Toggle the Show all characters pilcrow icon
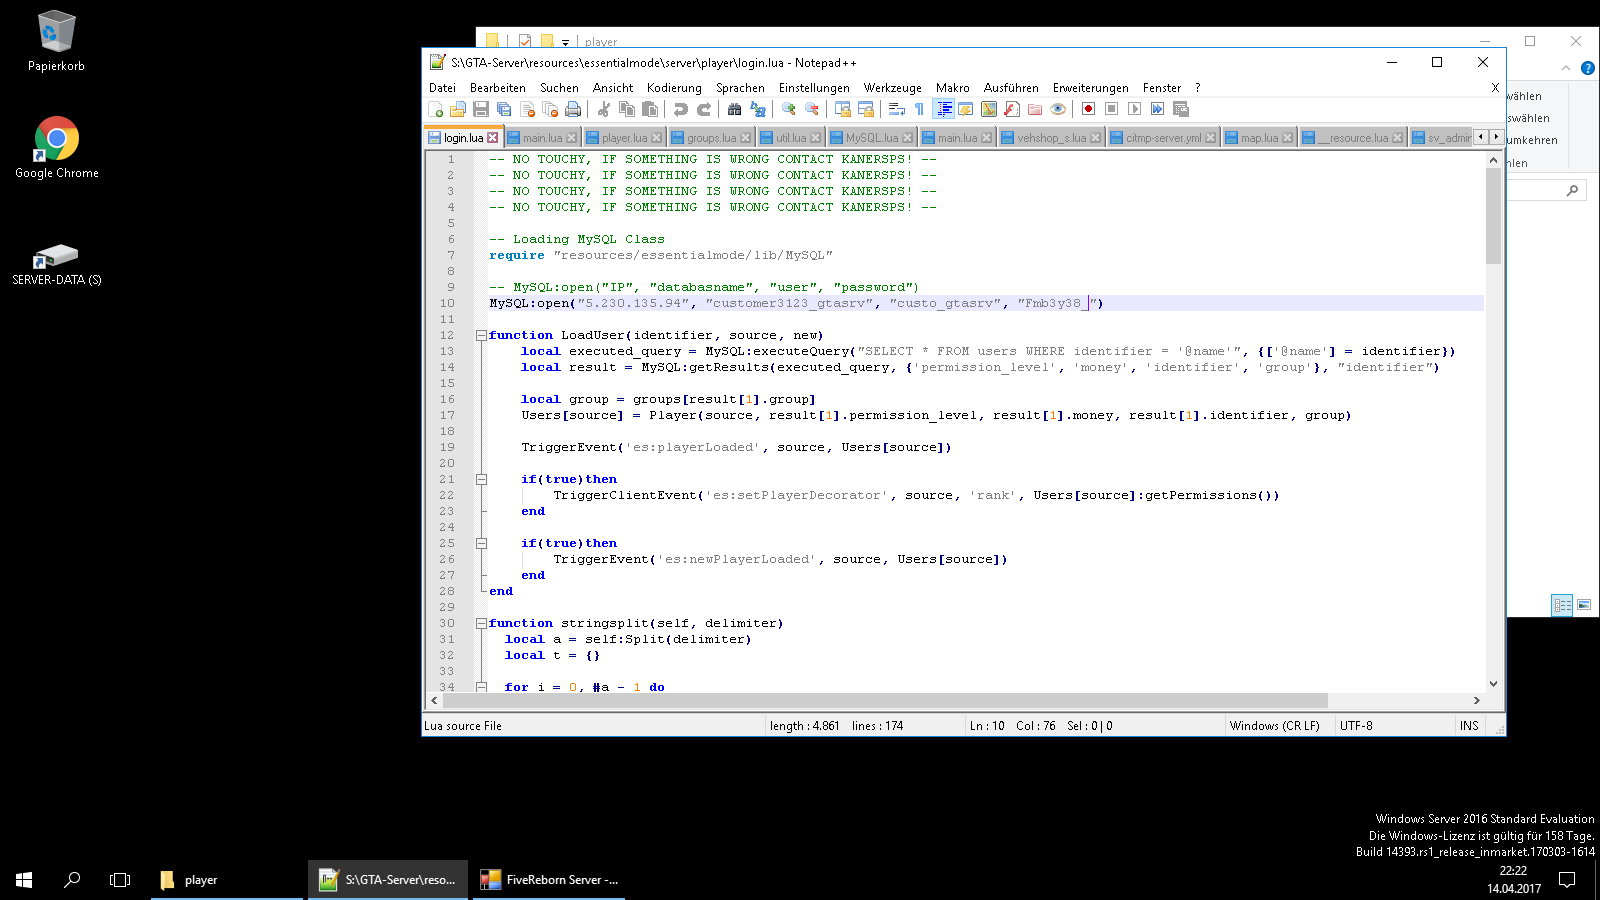This screenshot has width=1600, height=900. pos(919,109)
